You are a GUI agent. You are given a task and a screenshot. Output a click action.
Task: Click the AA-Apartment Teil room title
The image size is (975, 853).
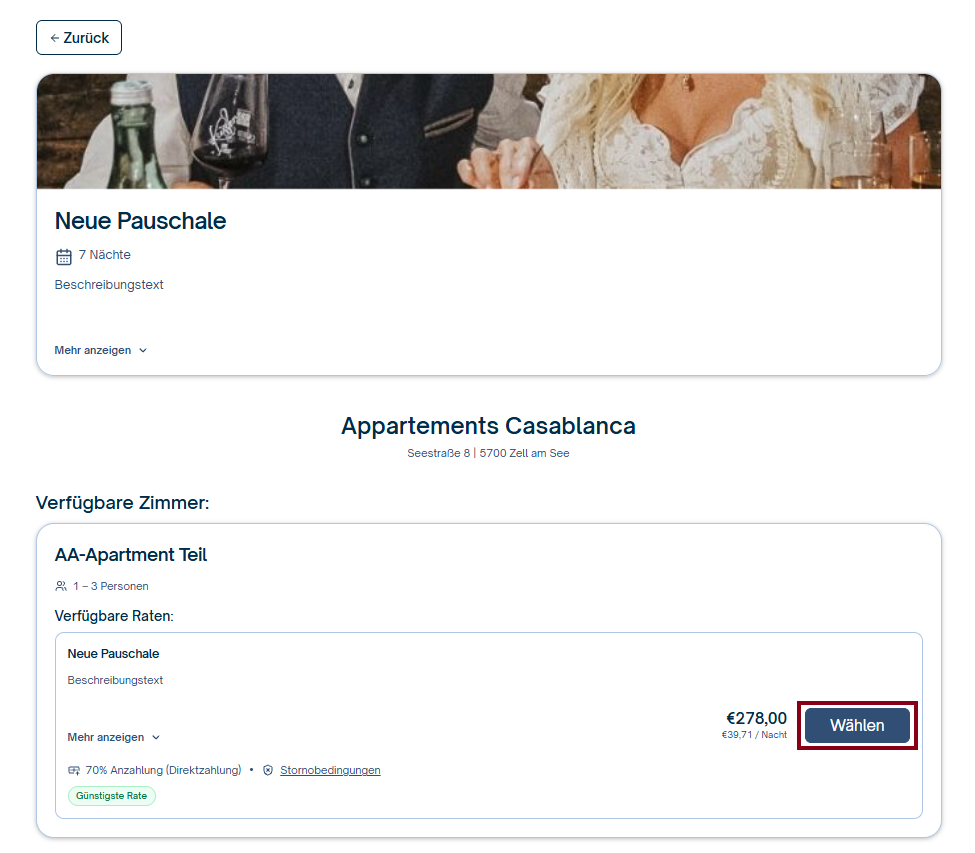pos(131,555)
